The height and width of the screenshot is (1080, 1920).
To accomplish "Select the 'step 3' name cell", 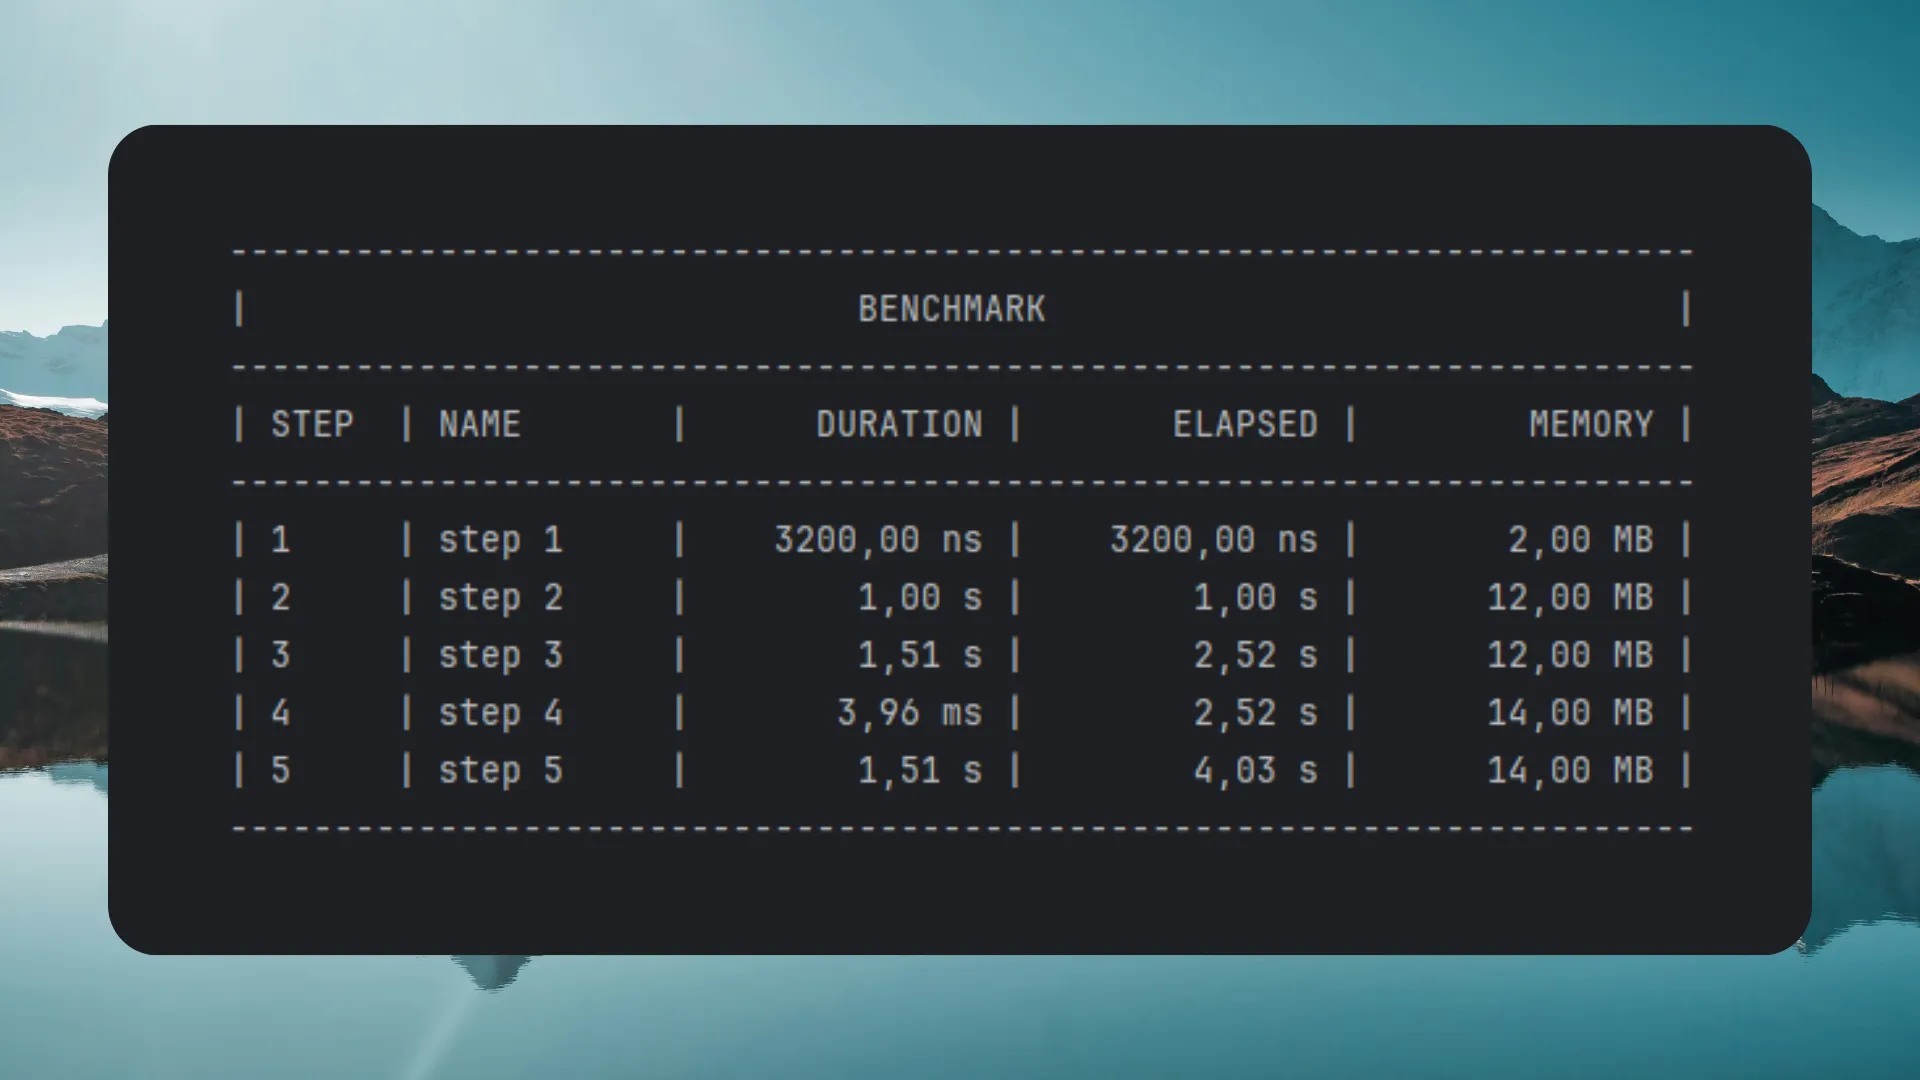I will (500, 655).
